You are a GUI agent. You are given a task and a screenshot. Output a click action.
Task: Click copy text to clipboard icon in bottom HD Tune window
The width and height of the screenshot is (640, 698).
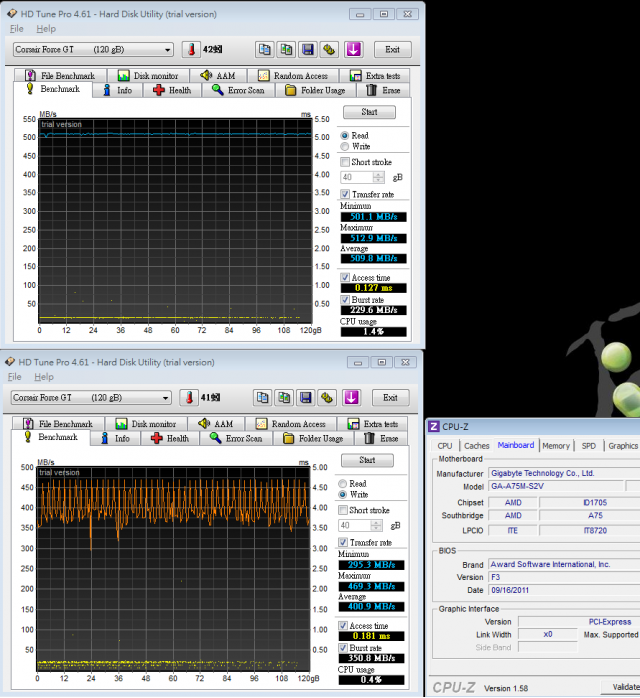(x=262, y=398)
